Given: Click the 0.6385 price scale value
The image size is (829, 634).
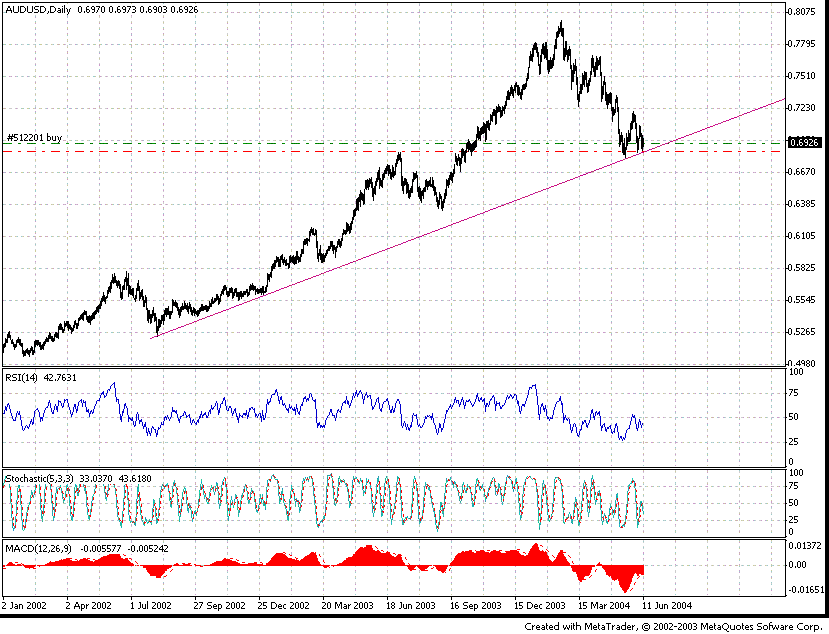Looking at the screenshot, I should [803, 204].
